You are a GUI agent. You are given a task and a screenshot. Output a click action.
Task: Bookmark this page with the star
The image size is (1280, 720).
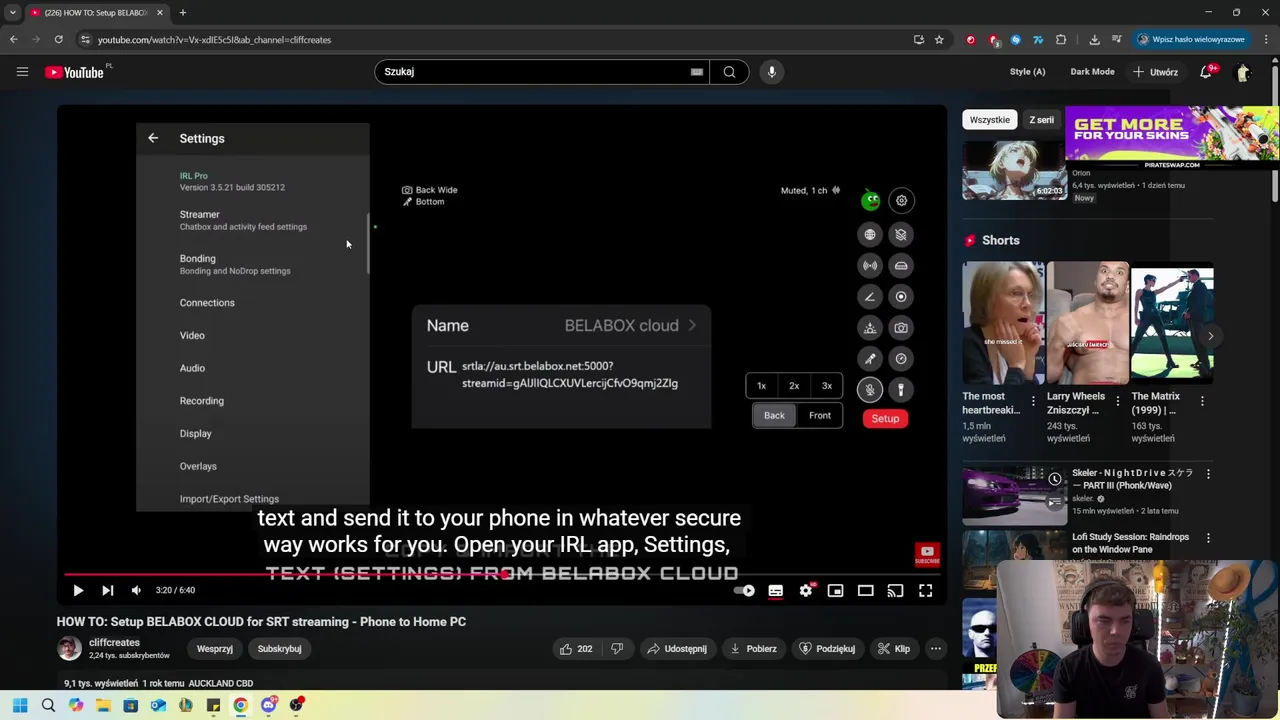[x=939, y=40]
